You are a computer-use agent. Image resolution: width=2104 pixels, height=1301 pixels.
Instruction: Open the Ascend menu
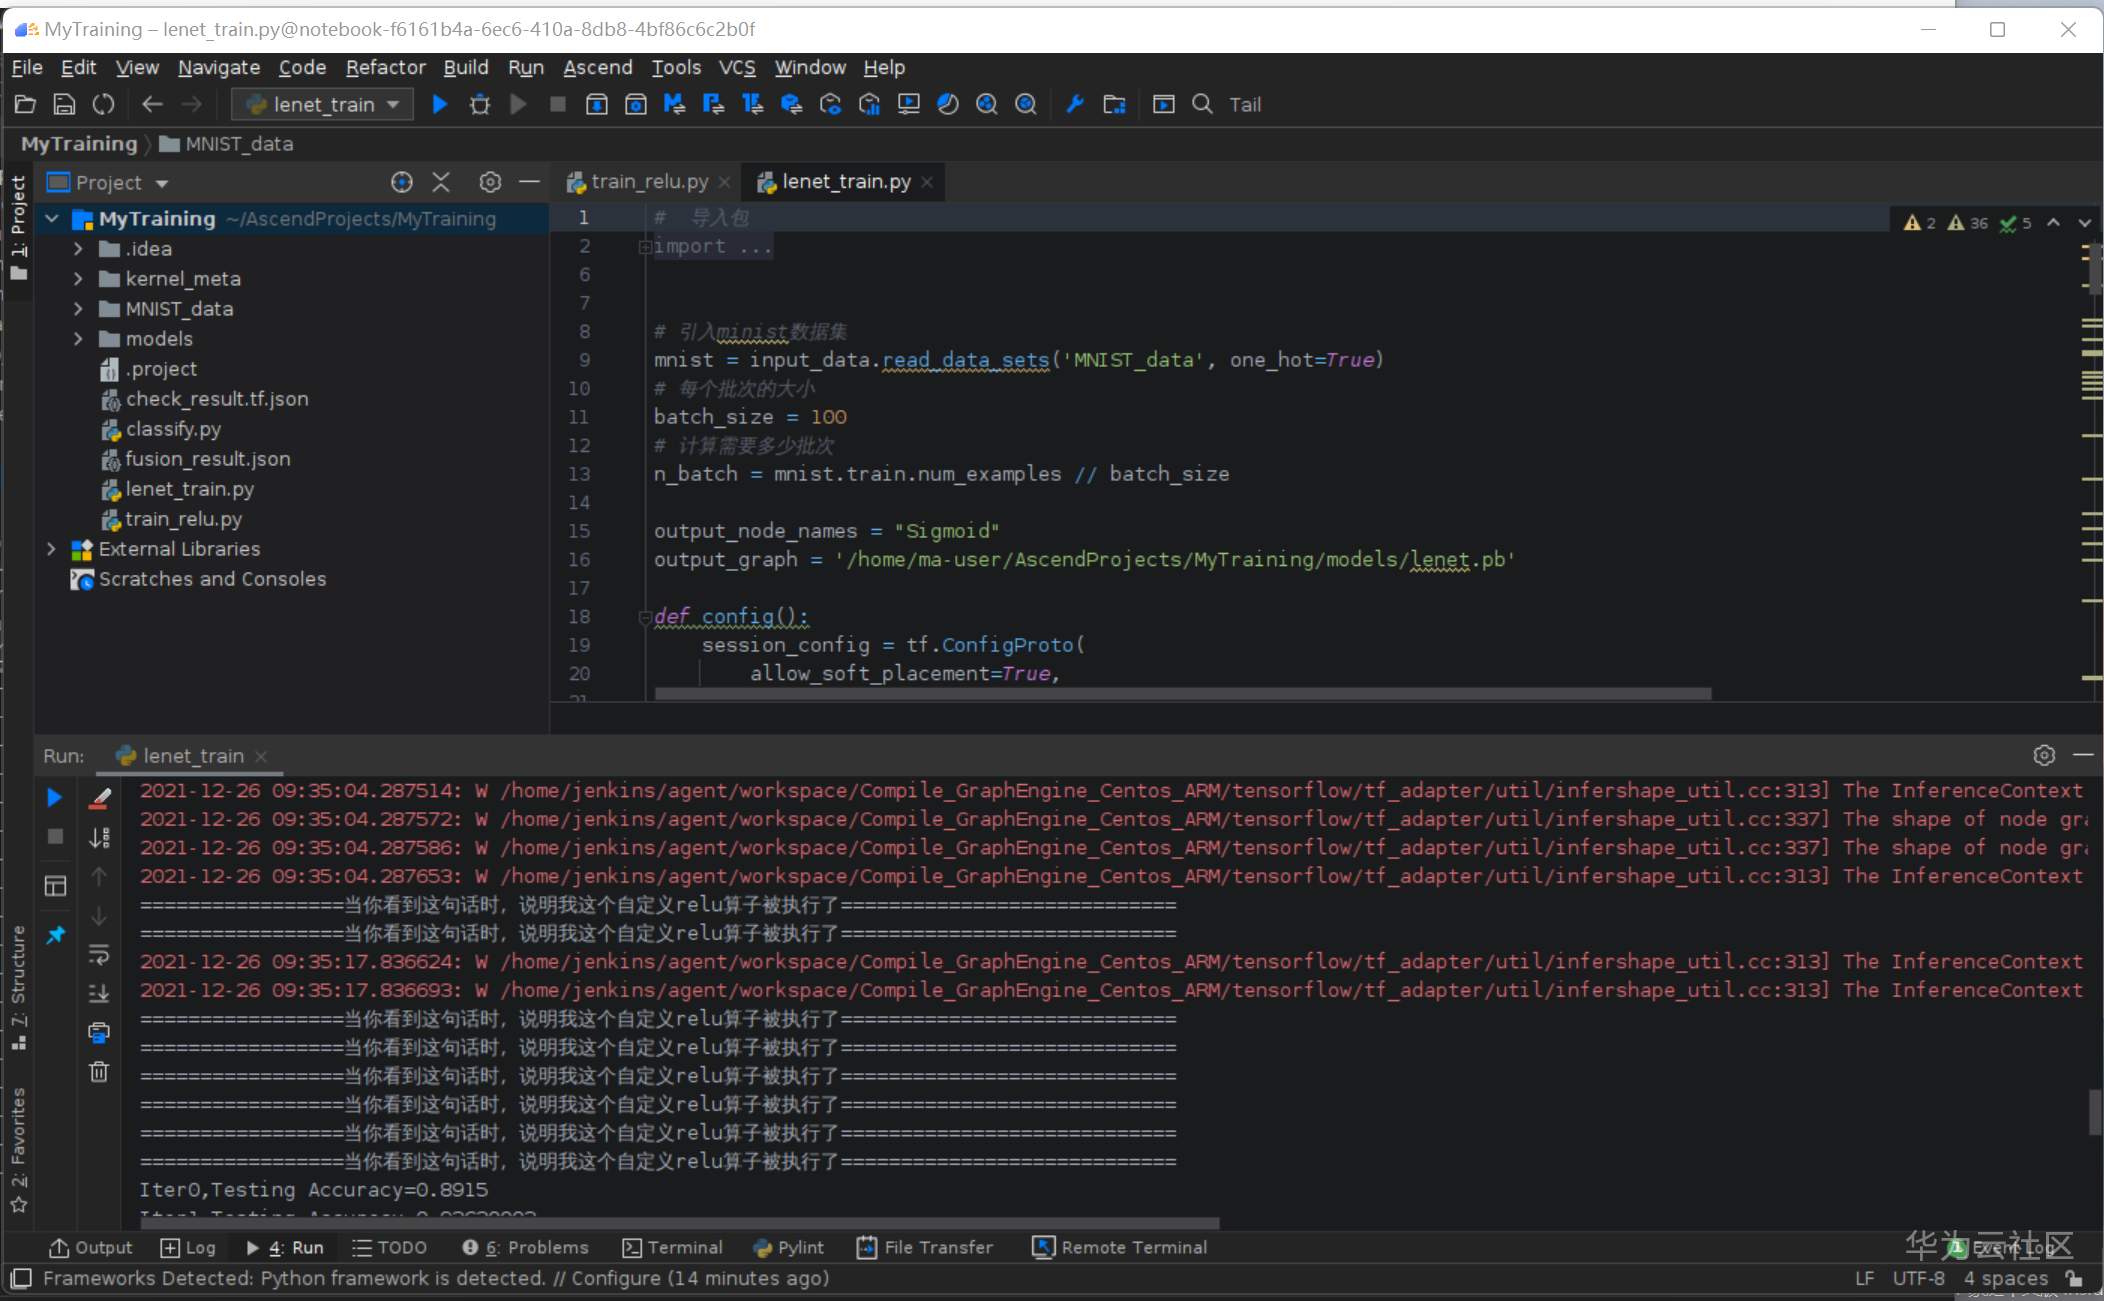coord(597,67)
